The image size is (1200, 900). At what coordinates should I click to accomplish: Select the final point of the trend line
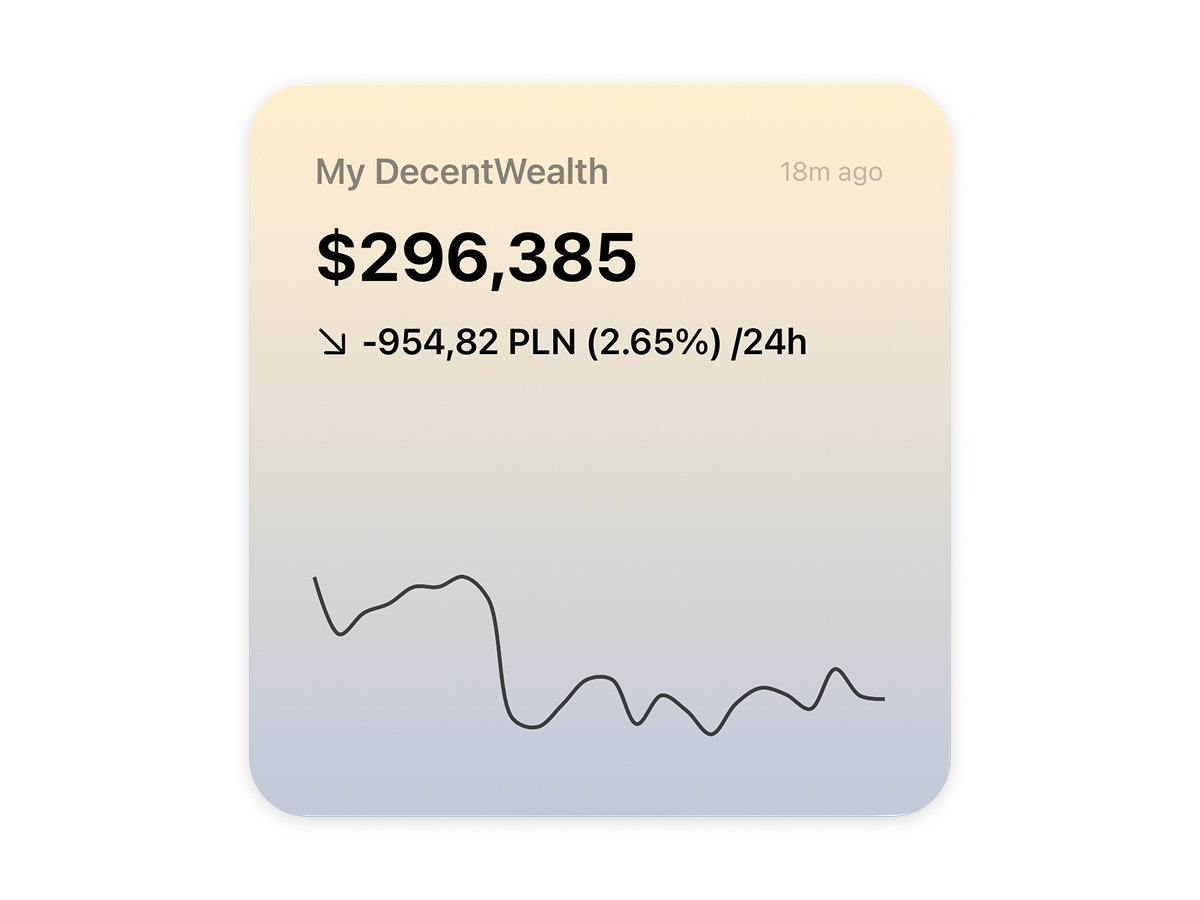tap(884, 700)
